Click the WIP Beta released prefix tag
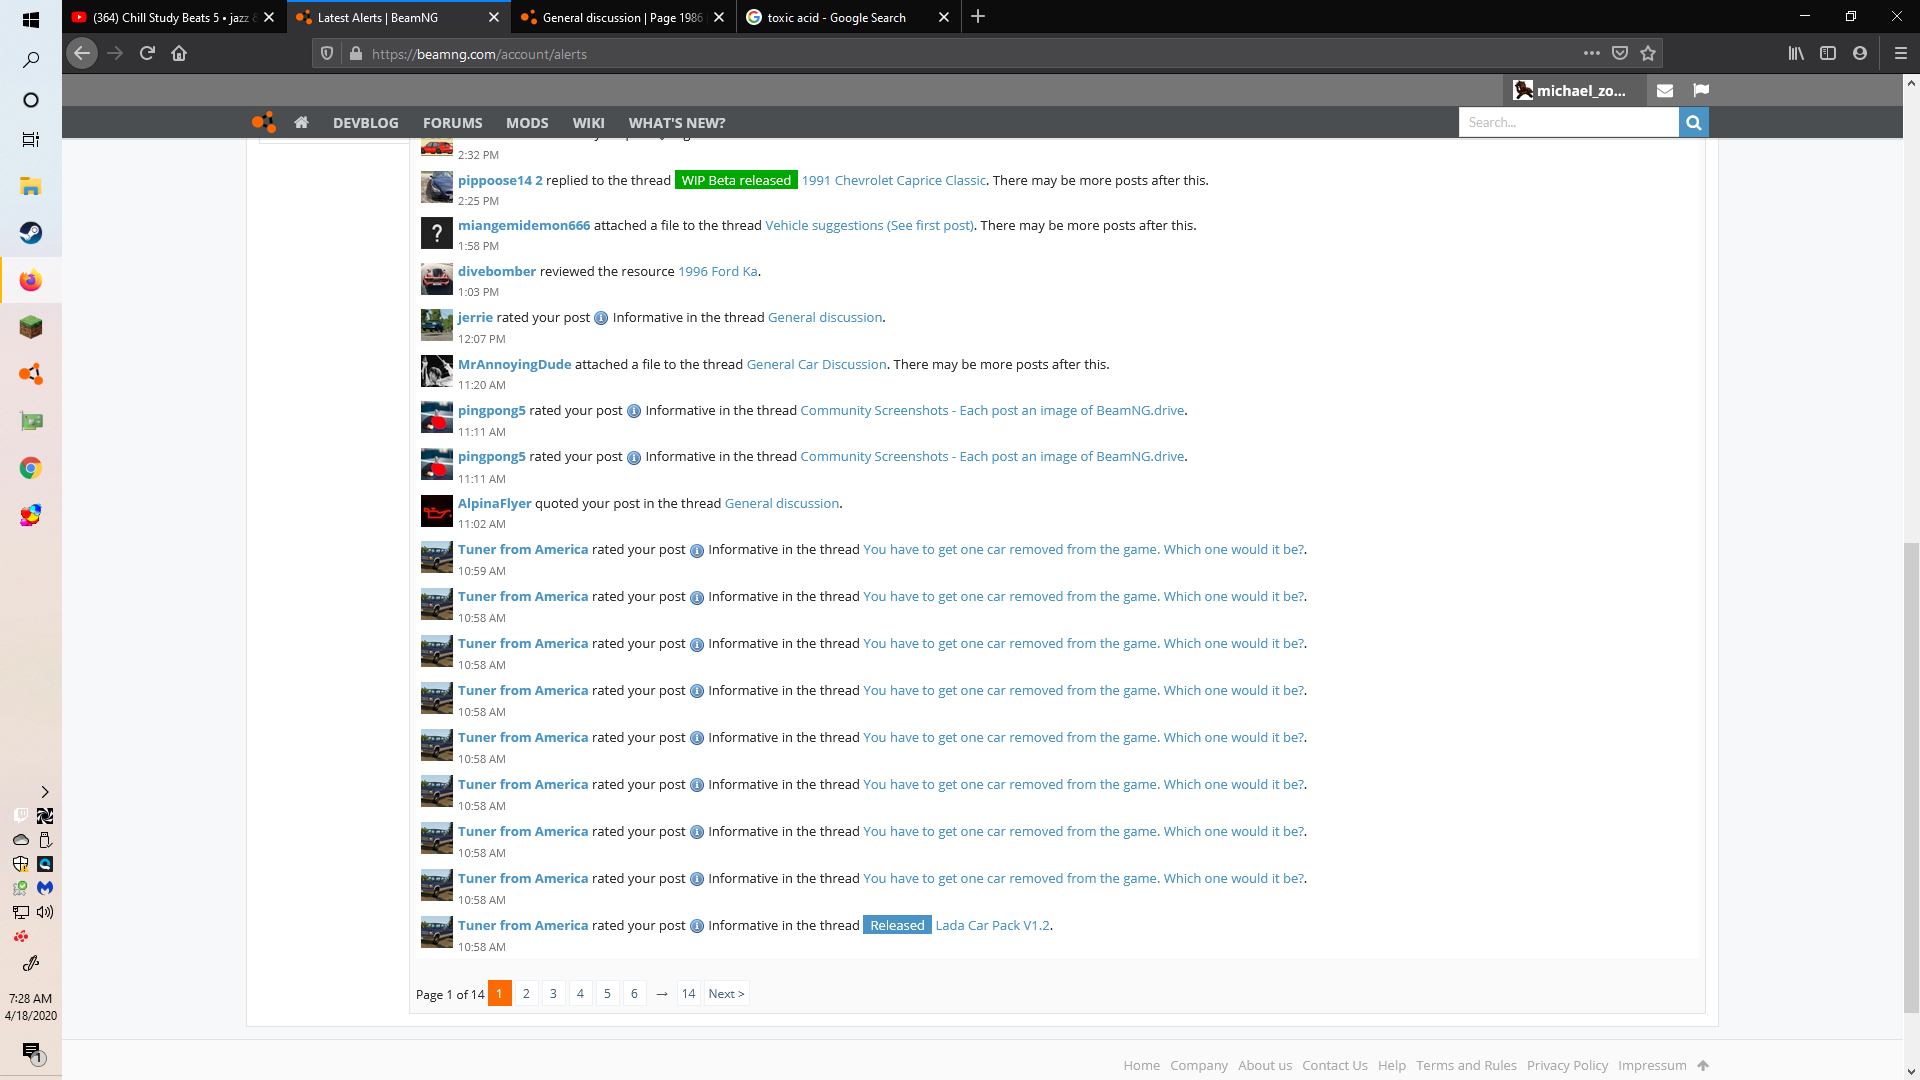This screenshot has width=1920, height=1080. tap(736, 180)
